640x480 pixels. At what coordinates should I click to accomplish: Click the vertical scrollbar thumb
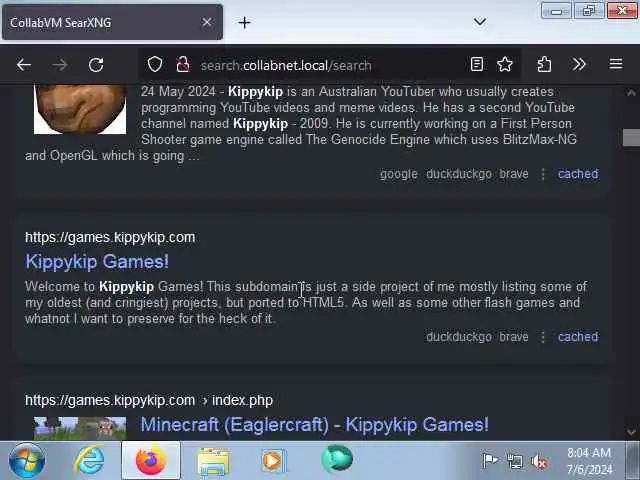[631, 138]
